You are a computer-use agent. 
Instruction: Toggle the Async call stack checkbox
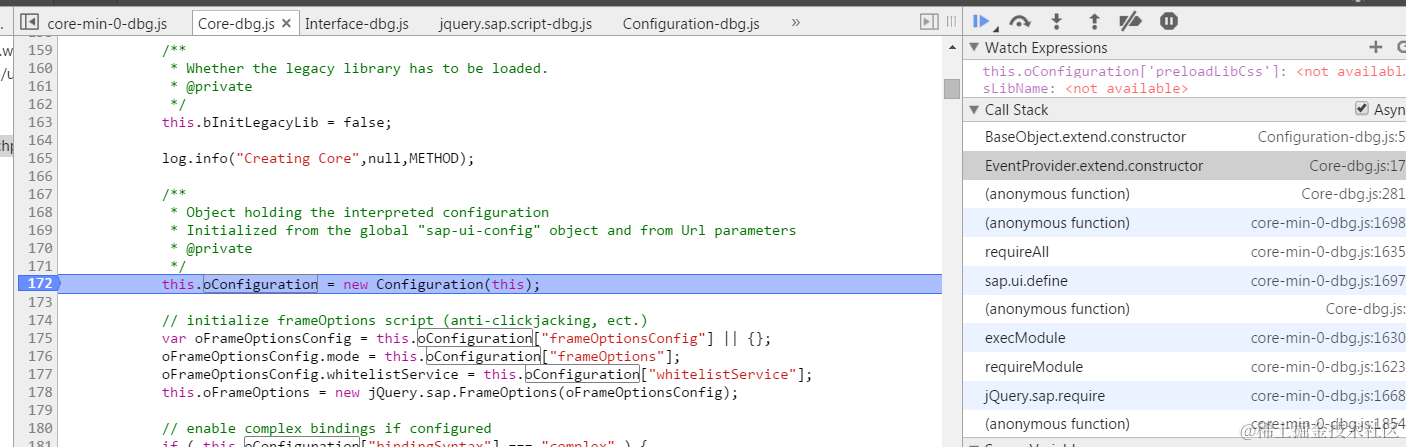coord(1361,108)
